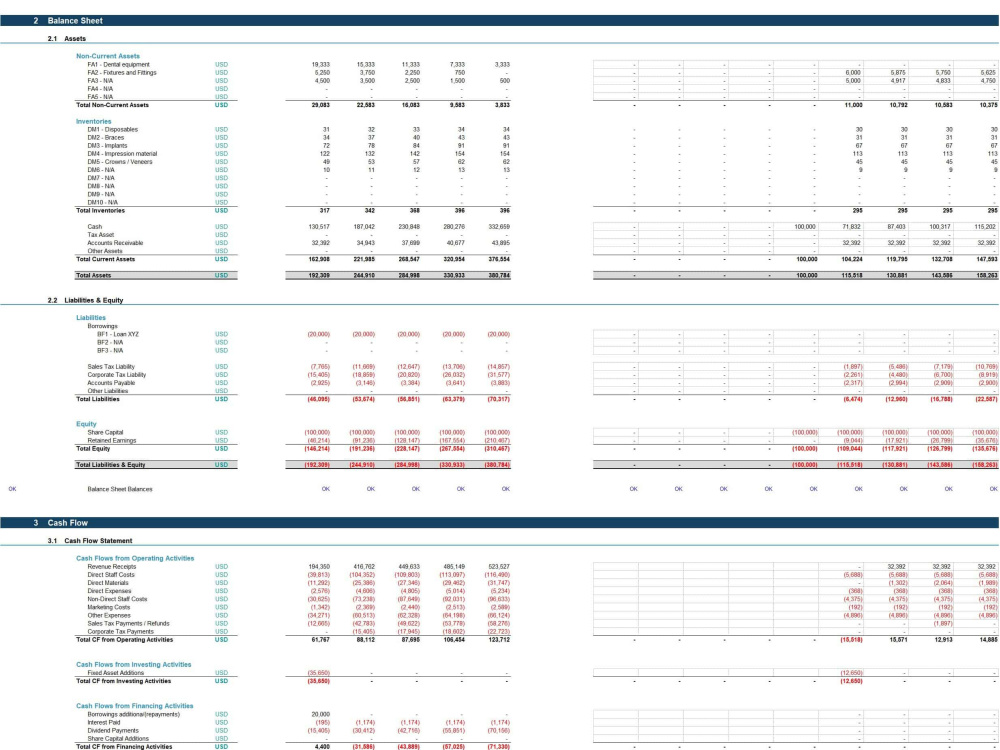Viewport: 1000px width, 750px height.
Task: Select Cash Flows from Investing Activities title
Action: point(134,665)
